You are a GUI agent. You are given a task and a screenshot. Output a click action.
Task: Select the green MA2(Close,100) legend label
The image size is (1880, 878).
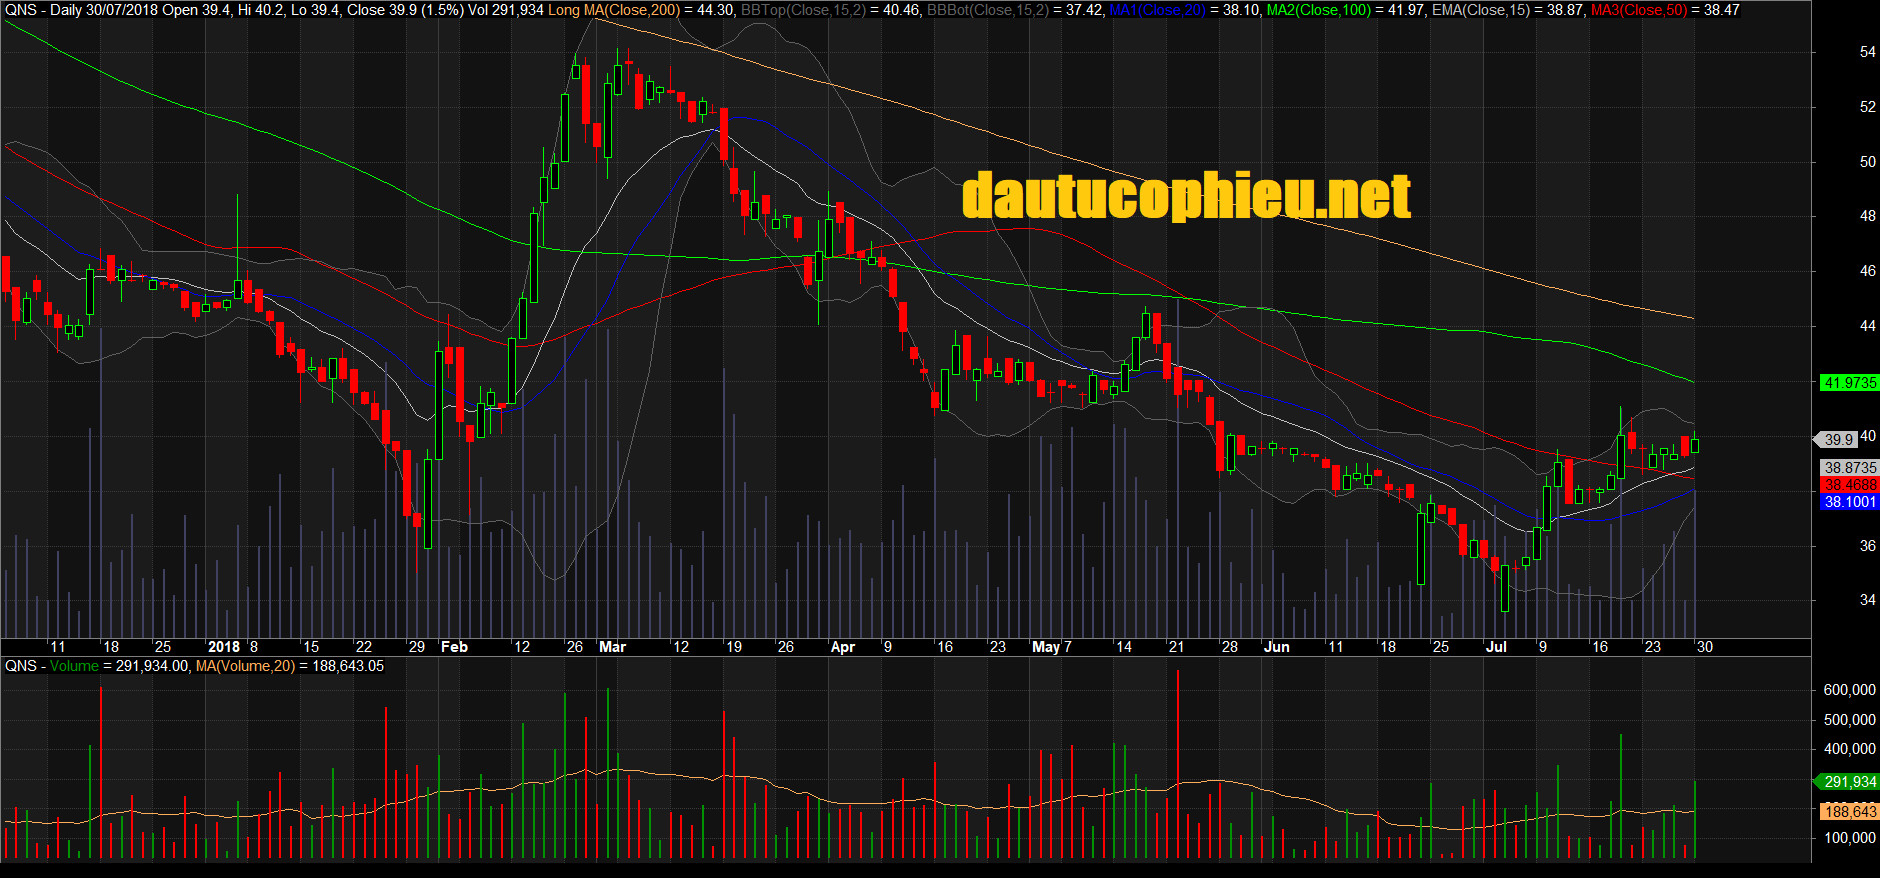click(x=1319, y=10)
